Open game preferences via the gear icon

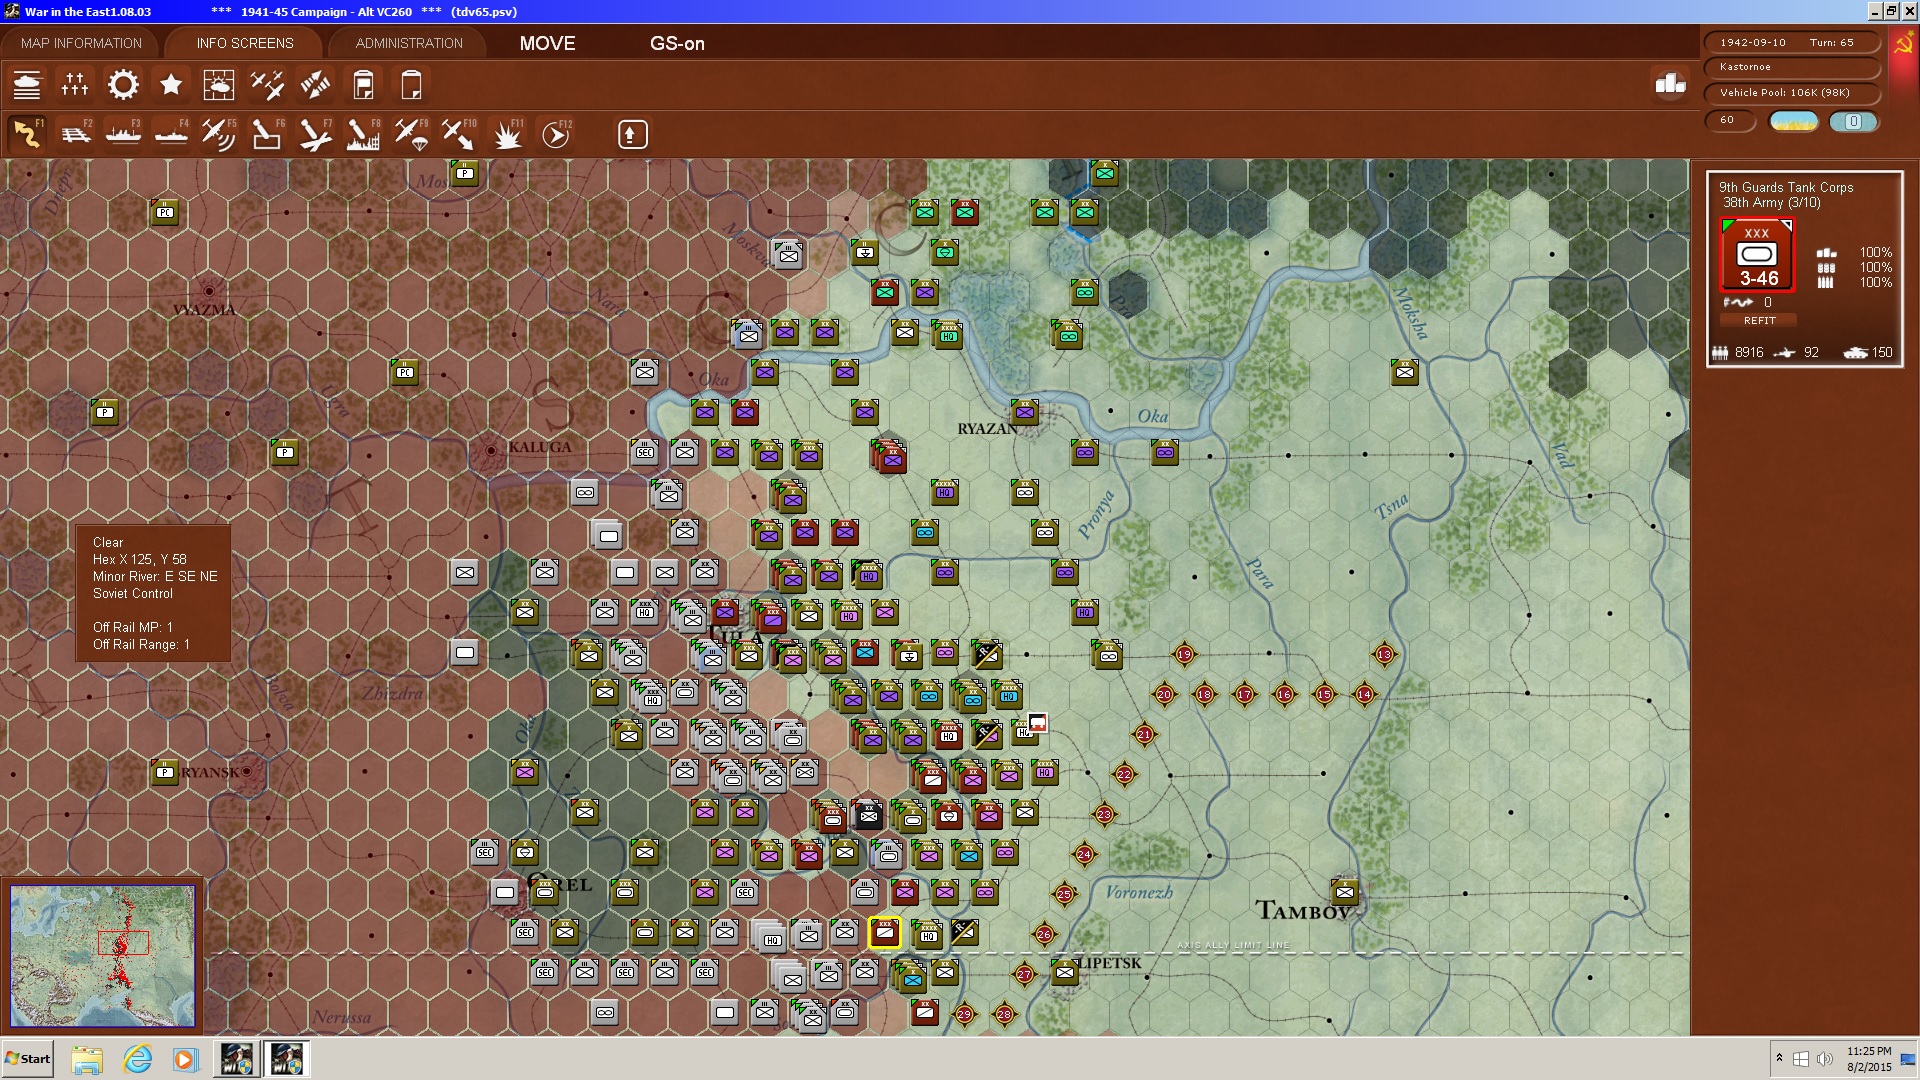pyautogui.click(x=123, y=85)
